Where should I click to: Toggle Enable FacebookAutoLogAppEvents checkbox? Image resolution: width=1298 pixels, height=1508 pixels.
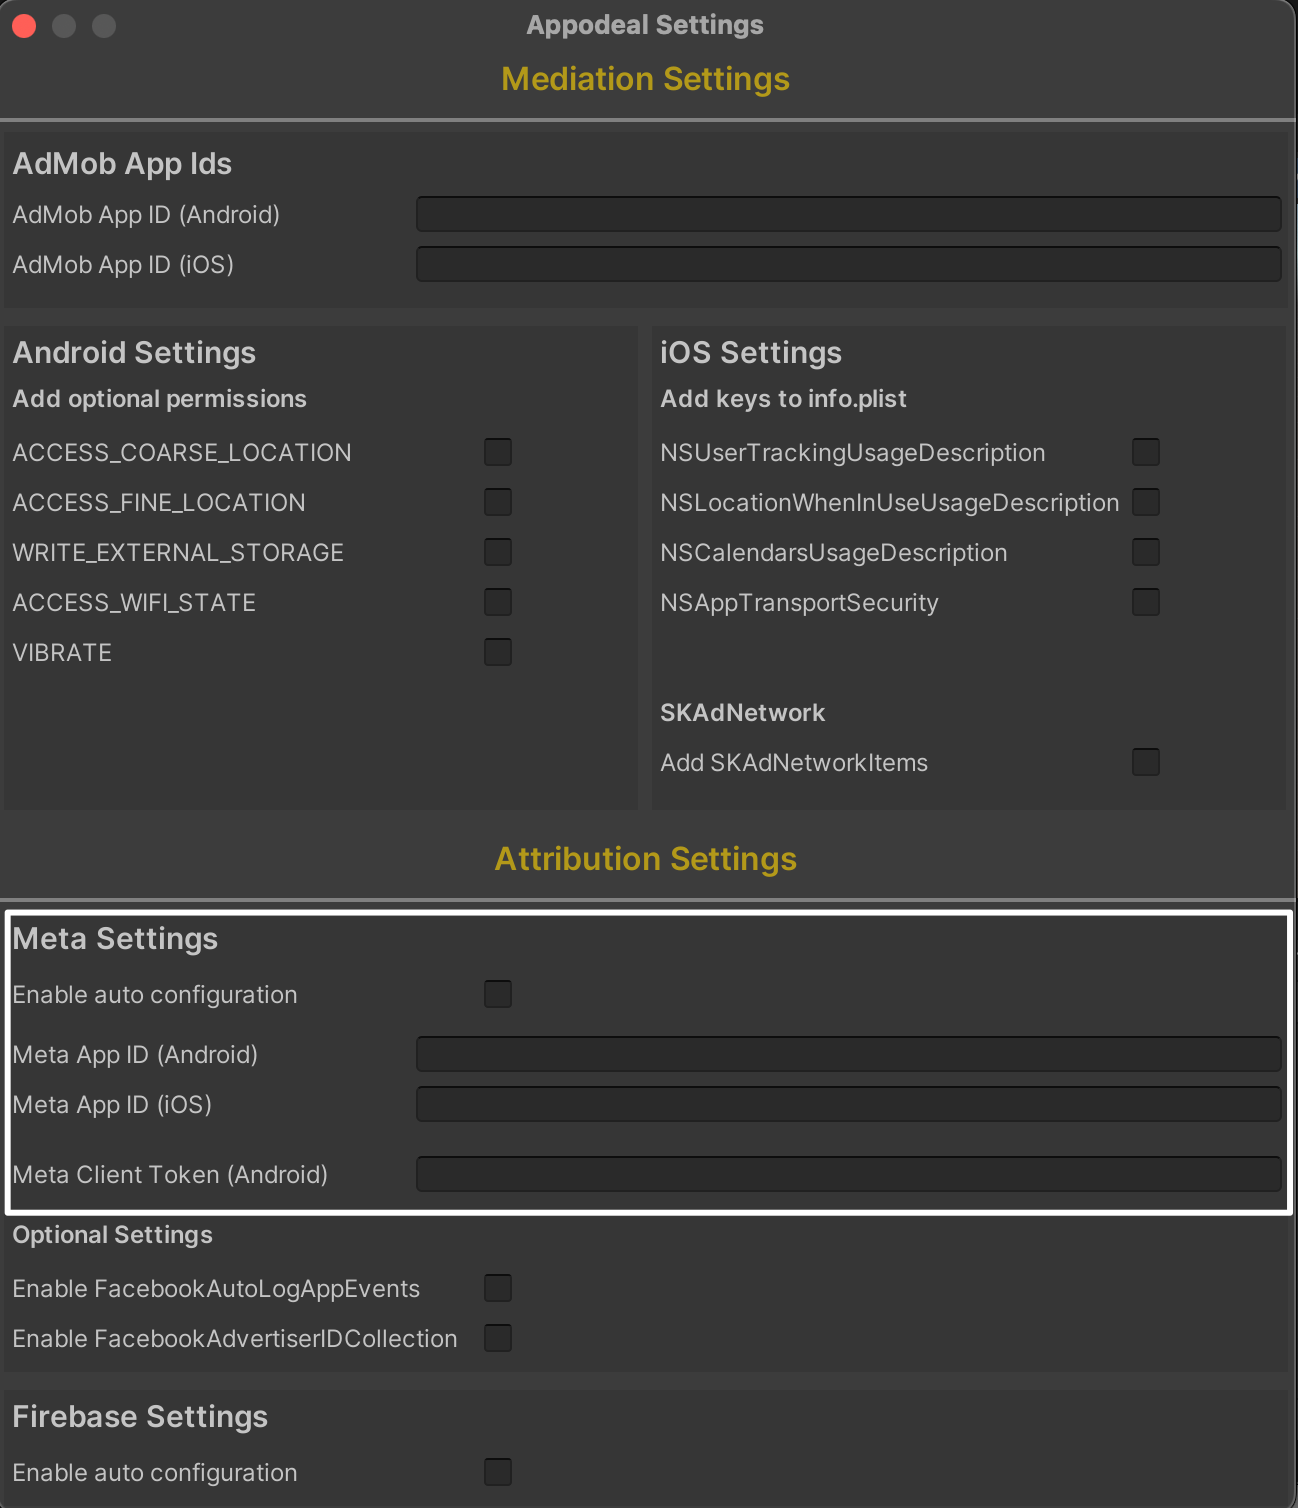pyautogui.click(x=498, y=1288)
